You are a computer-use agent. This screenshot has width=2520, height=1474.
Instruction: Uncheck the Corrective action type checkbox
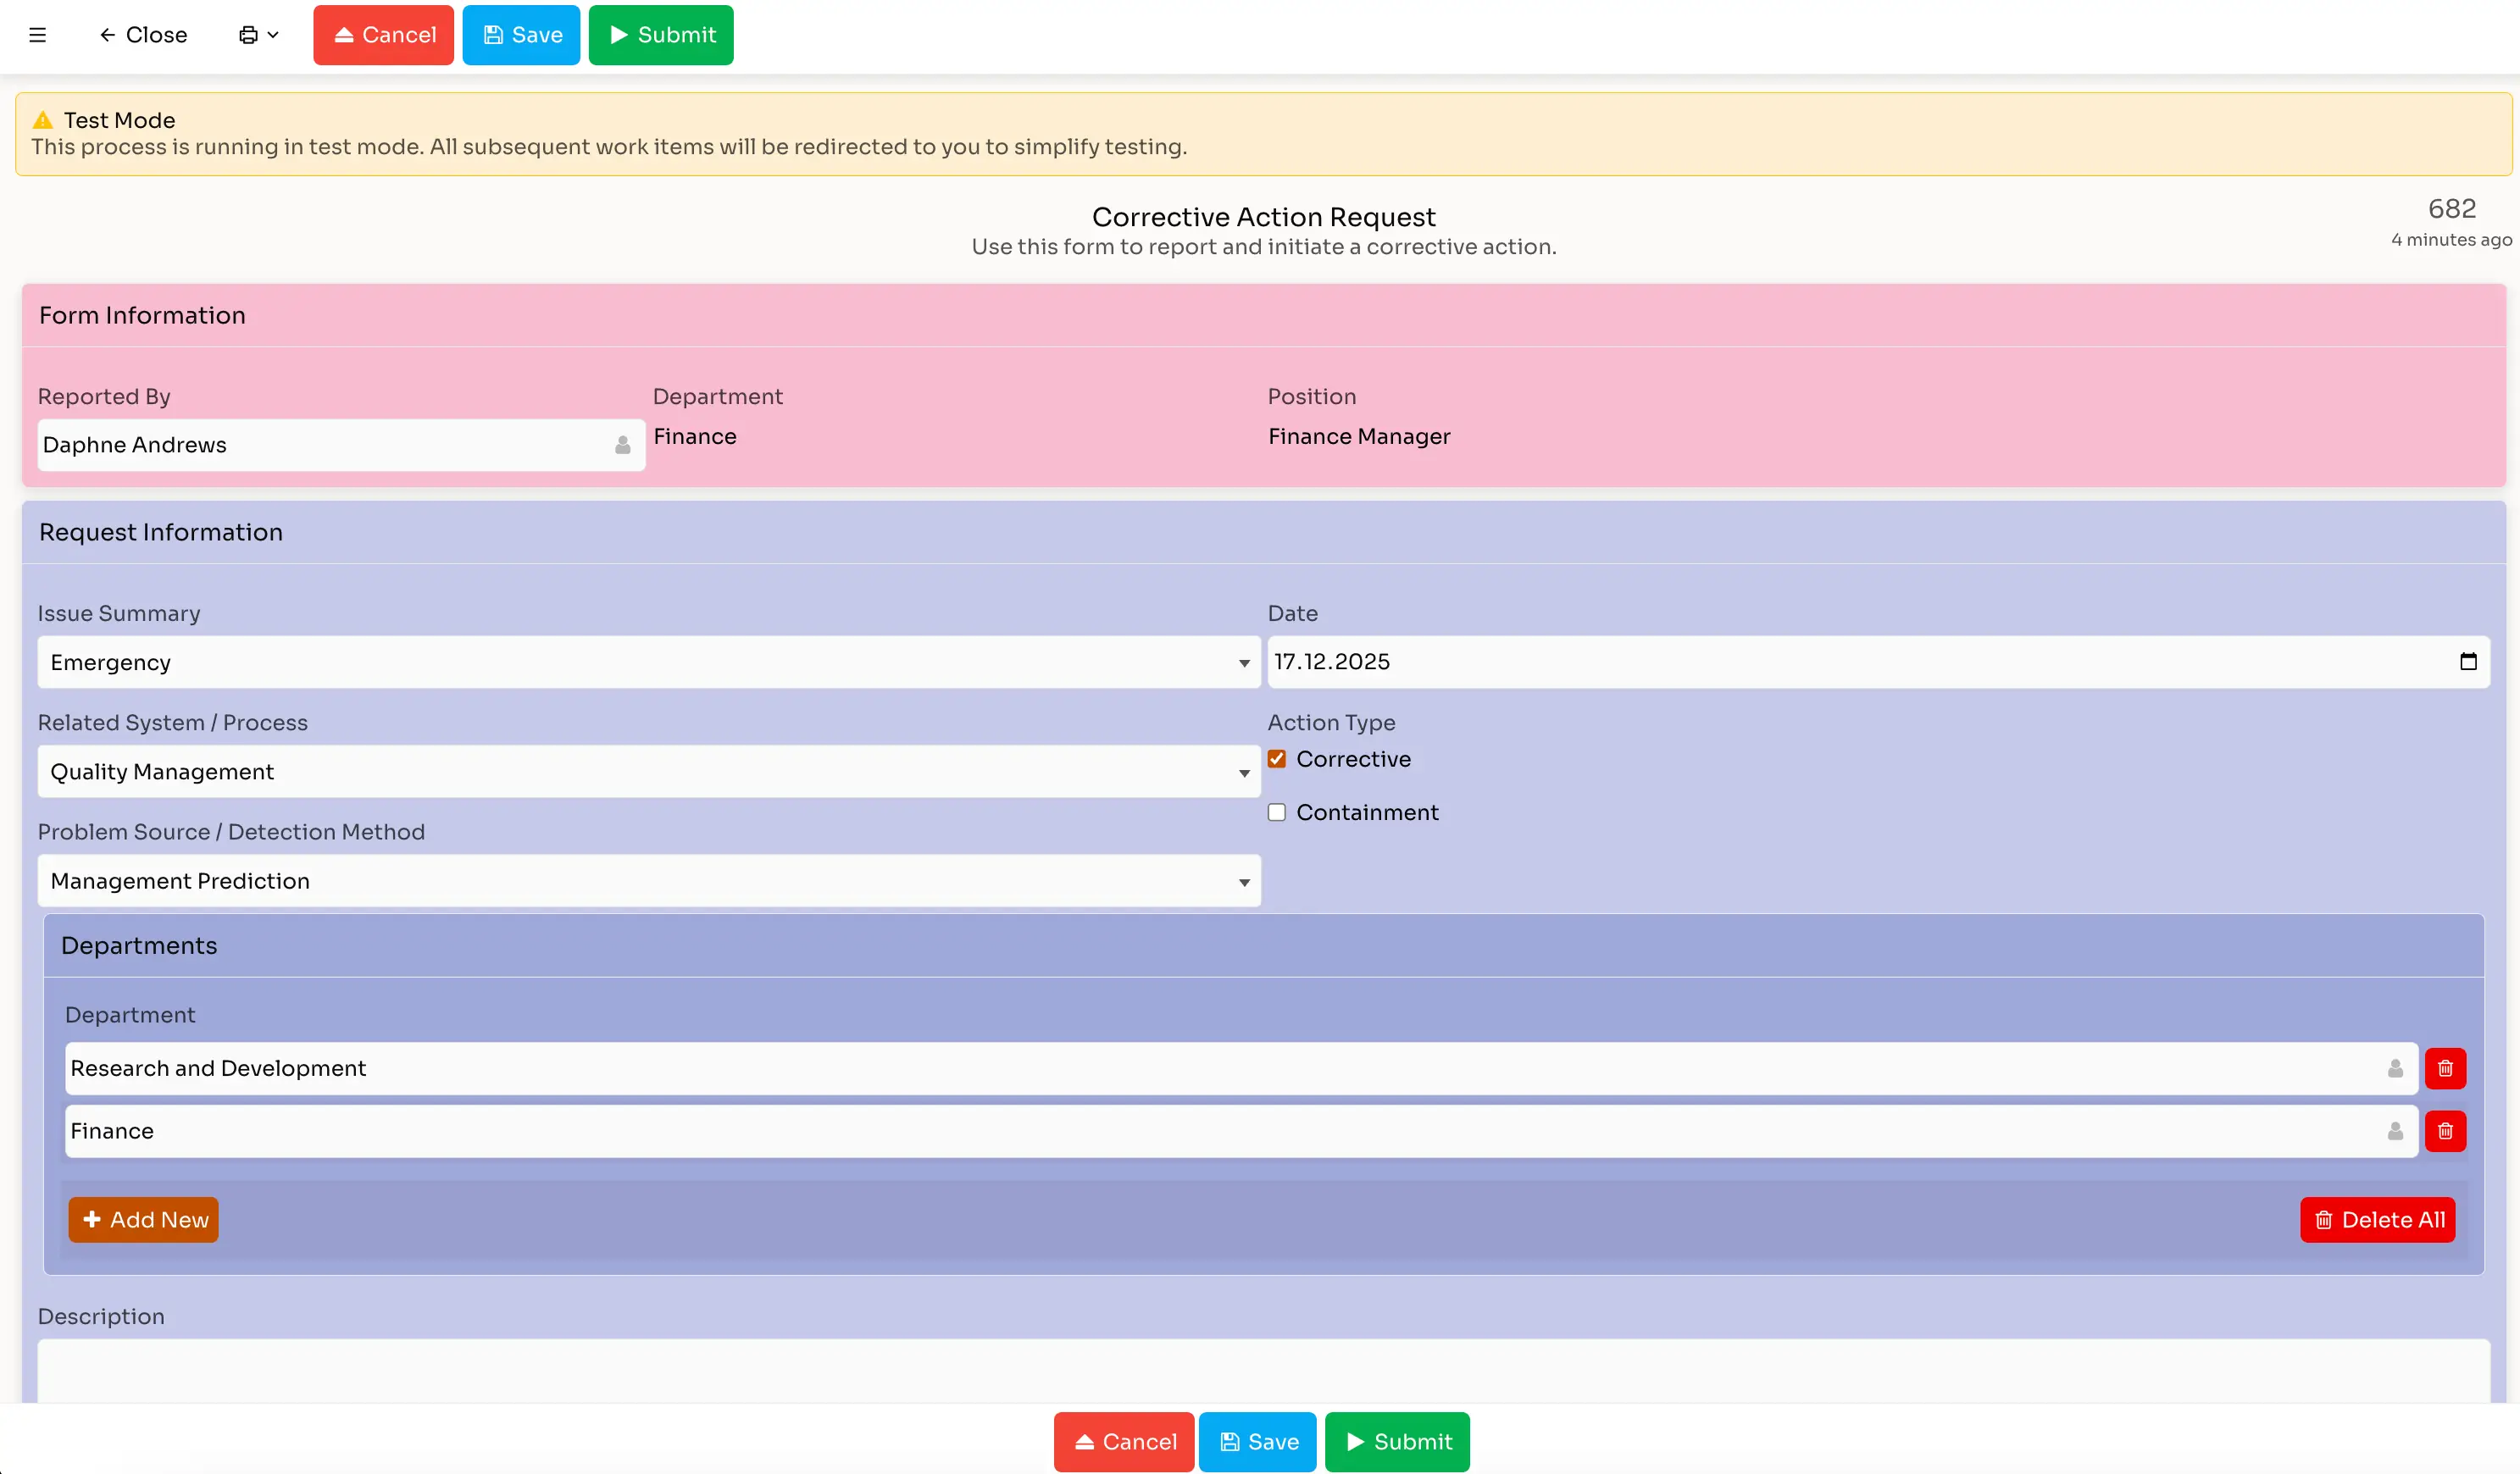click(1276, 759)
